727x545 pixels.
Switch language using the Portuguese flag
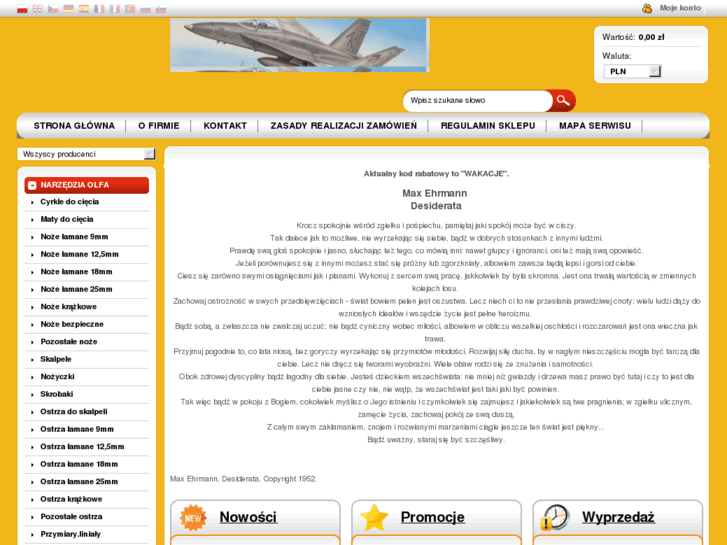point(130,9)
